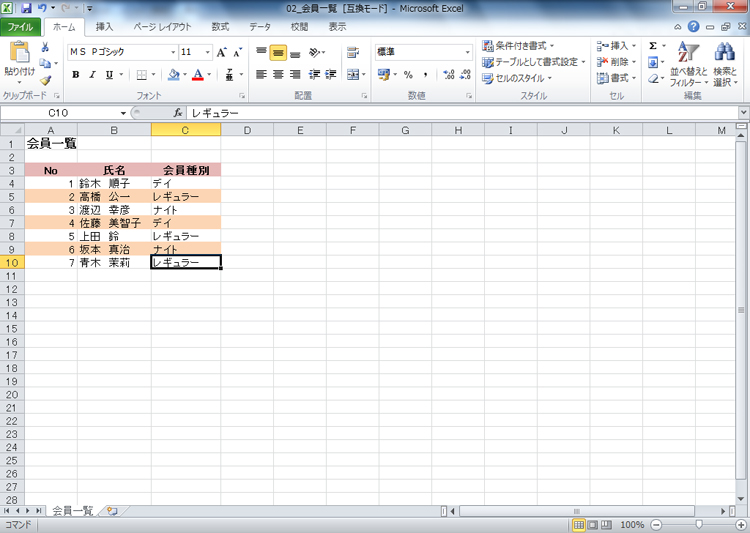Click the zoom slider handle
Image resolution: width=750 pixels, height=533 pixels.
(699, 525)
